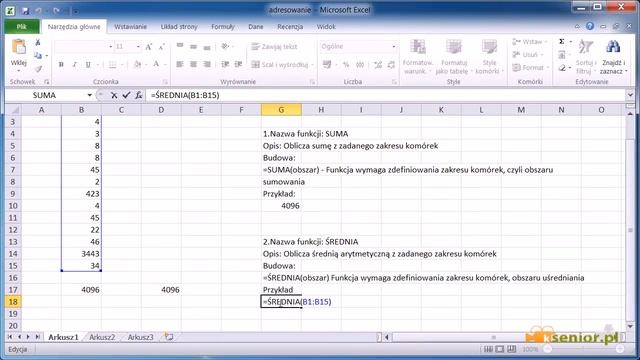640x360 pixels.
Task: Click the font color A icon
Action: point(156,64)
